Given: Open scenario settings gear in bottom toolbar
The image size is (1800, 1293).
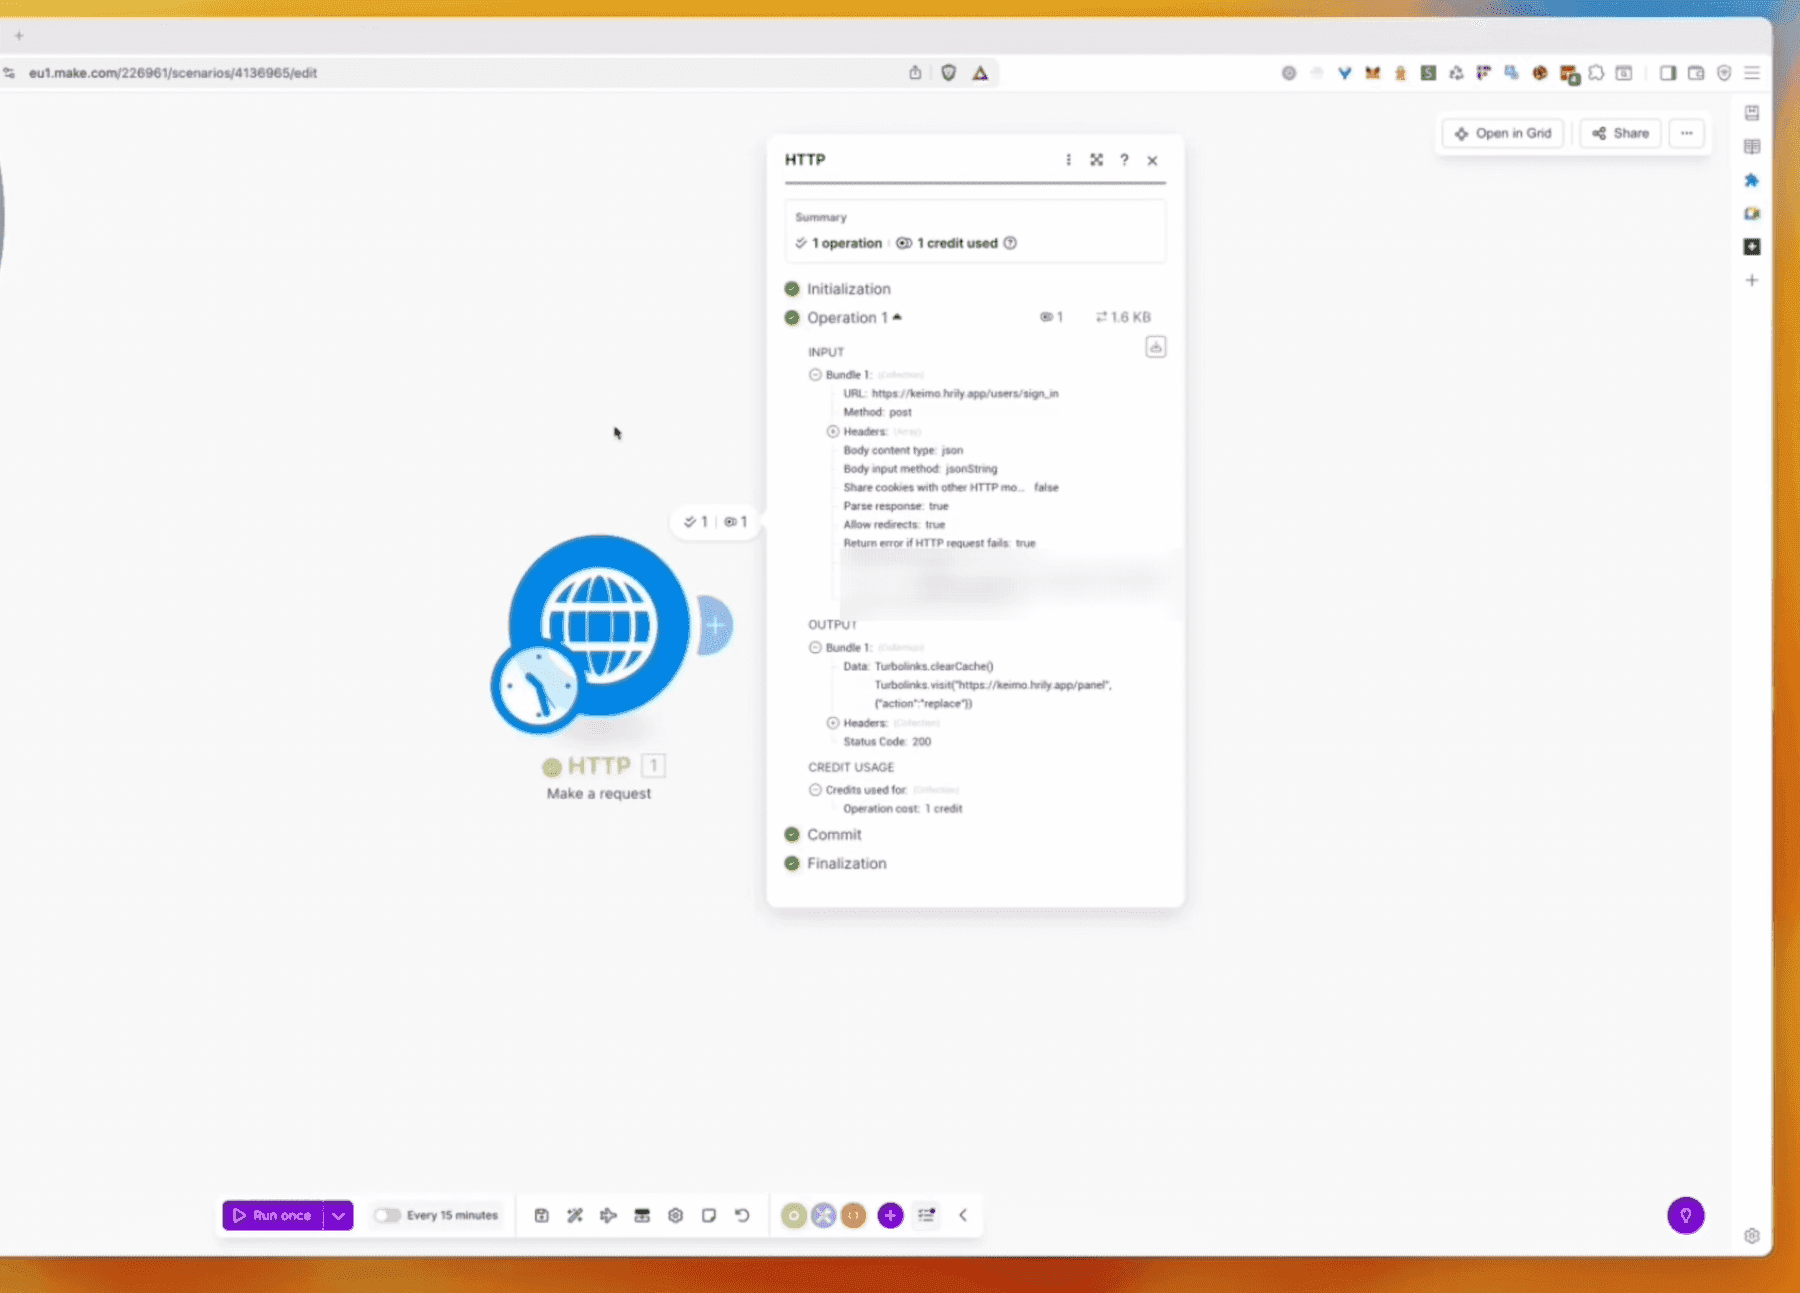Looking at the screenshot, I should pos(675,1215).
